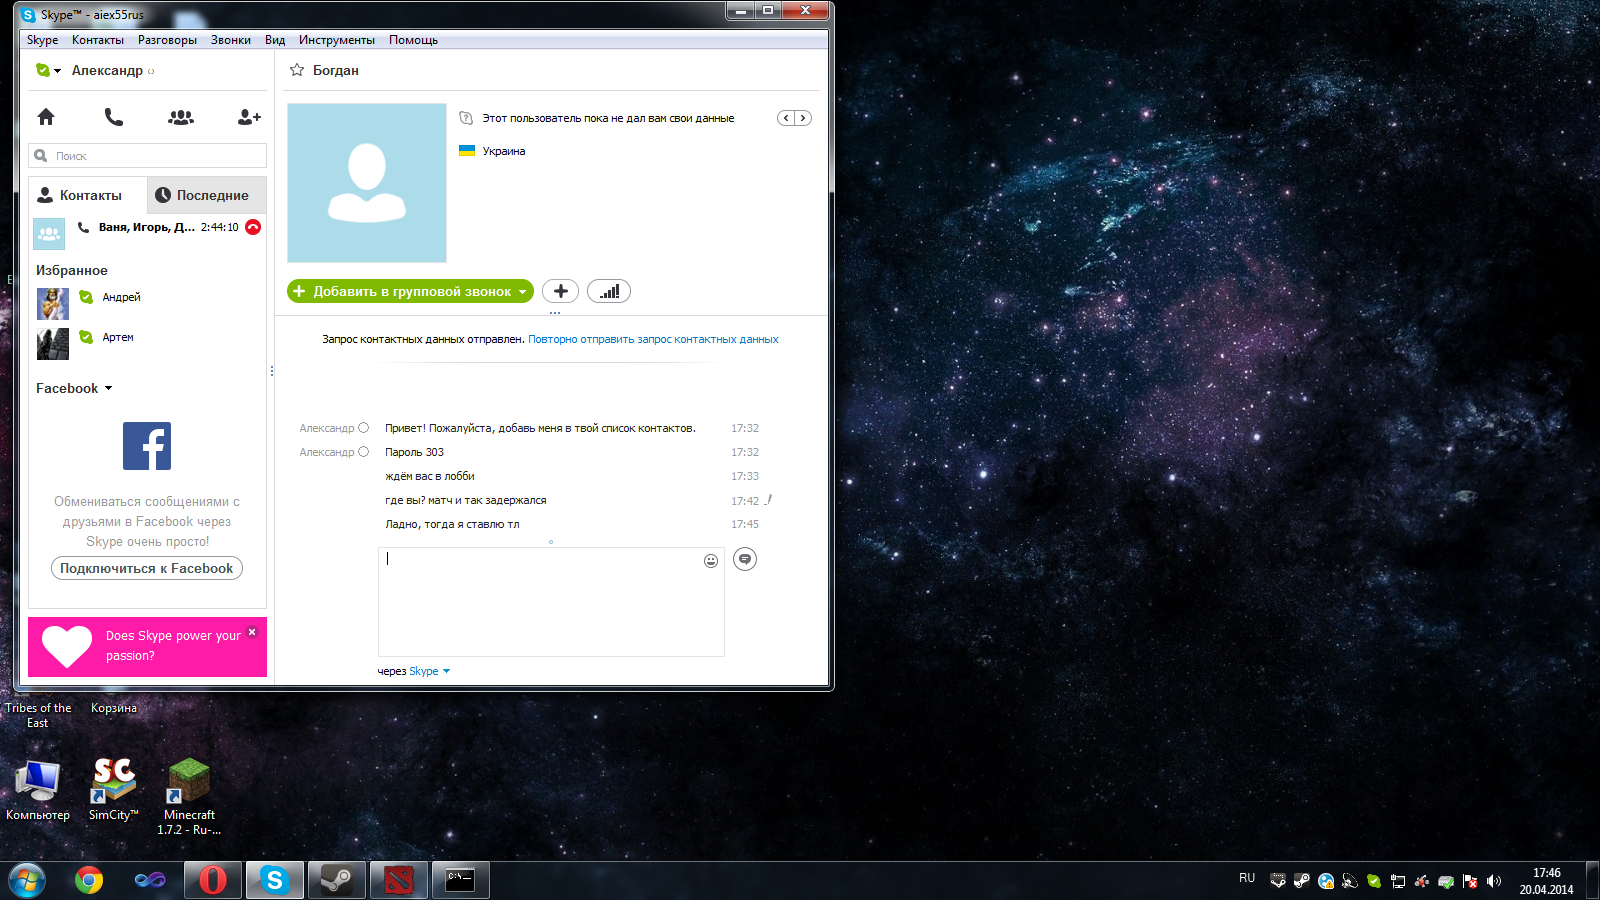1600x900 pixels.
Task: Open the Разговоры menu
Action: point(167,40)
